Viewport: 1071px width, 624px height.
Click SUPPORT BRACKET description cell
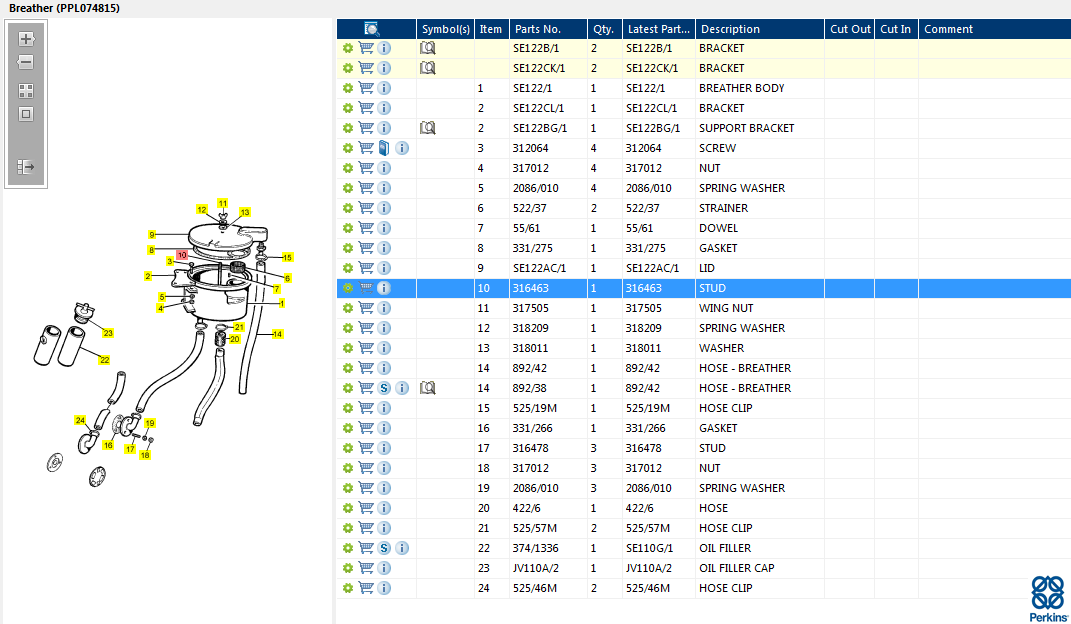tap(747, 128)
